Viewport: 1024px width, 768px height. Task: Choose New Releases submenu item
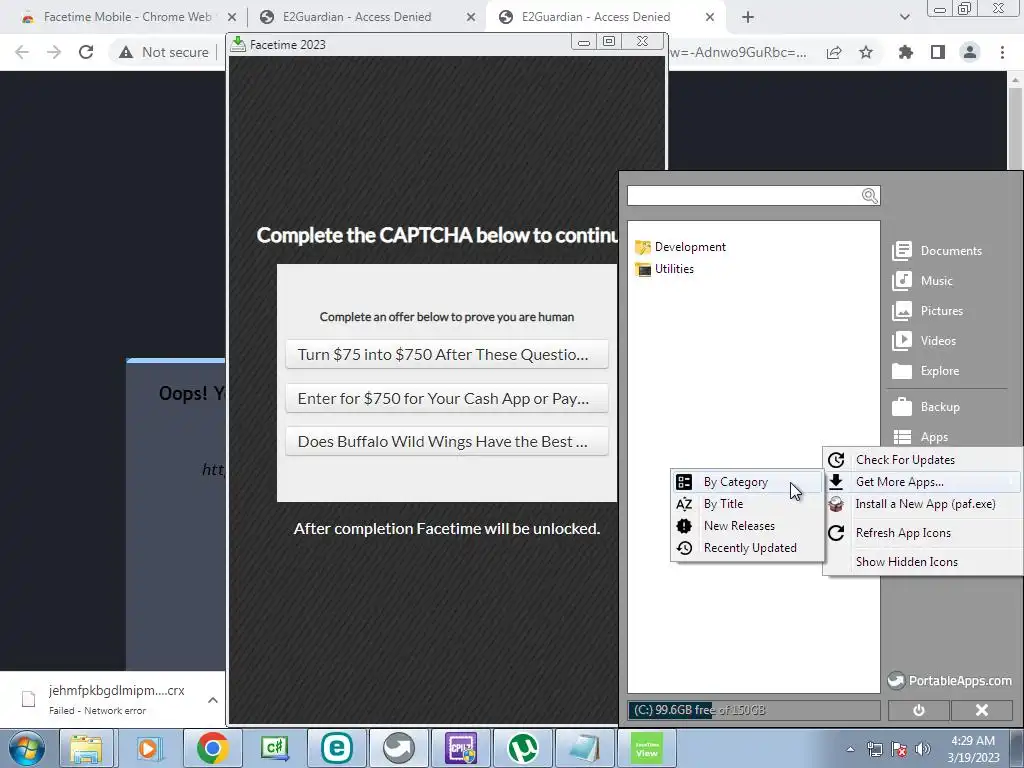[x=747, y=526]
